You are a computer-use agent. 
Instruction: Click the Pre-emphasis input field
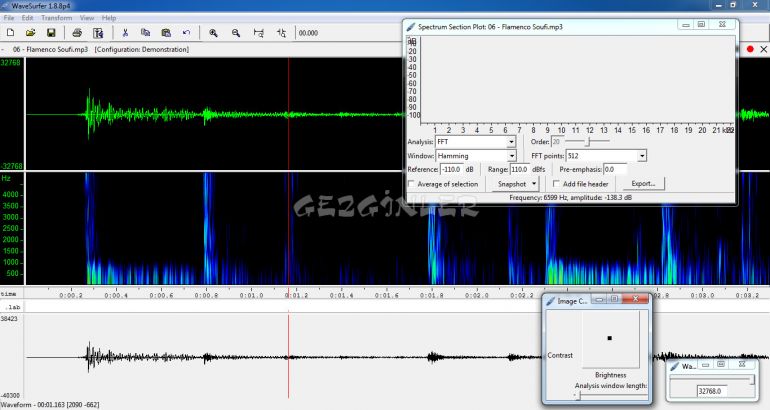click(614, 170)
